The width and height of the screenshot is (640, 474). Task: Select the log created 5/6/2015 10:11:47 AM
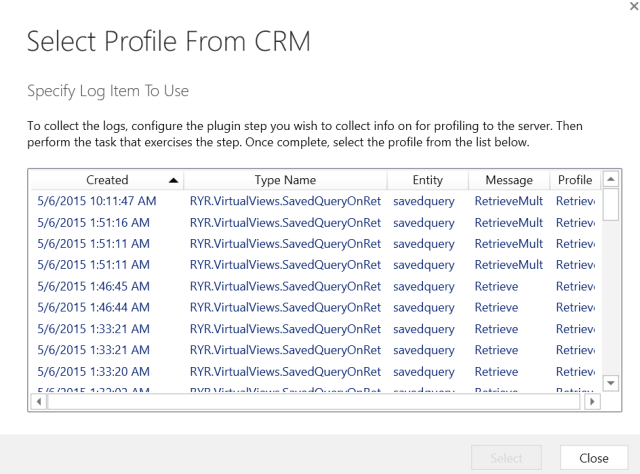93,201
